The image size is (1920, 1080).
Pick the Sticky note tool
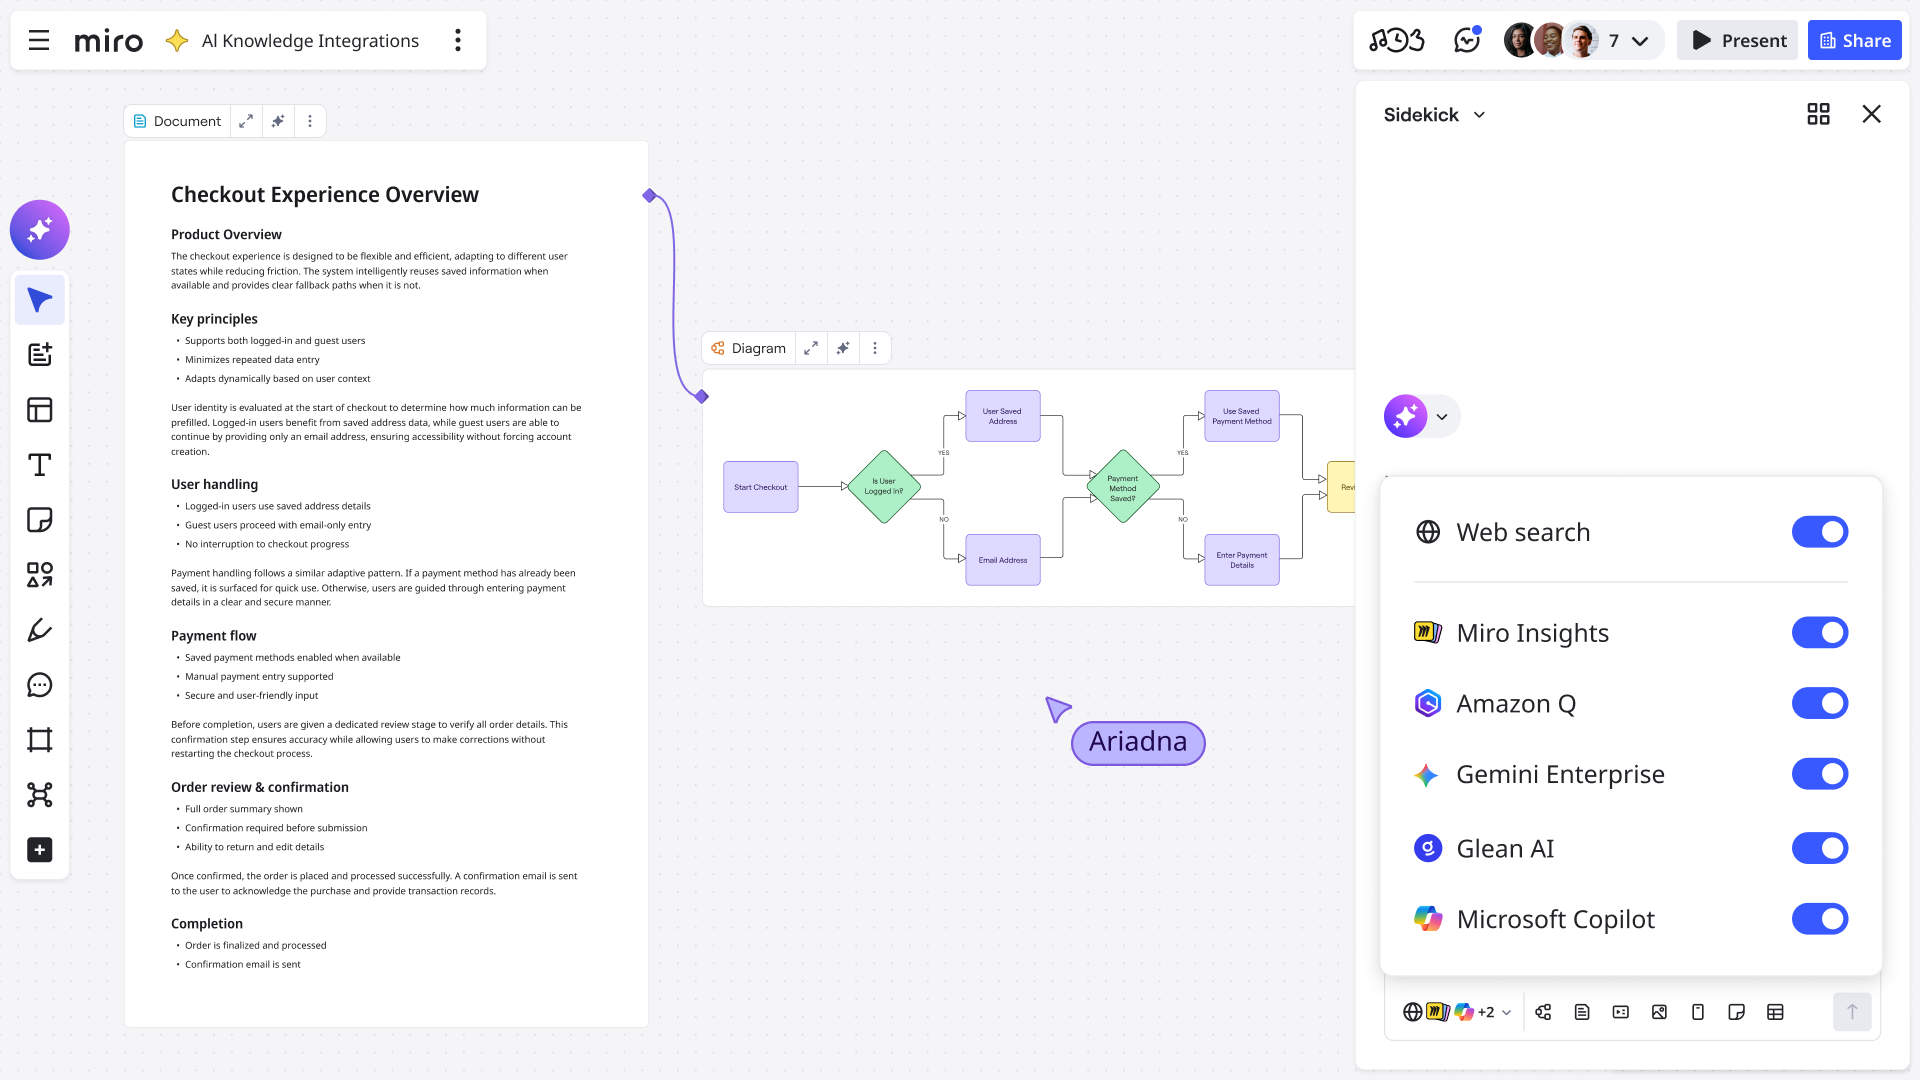[x=40, y=519]
